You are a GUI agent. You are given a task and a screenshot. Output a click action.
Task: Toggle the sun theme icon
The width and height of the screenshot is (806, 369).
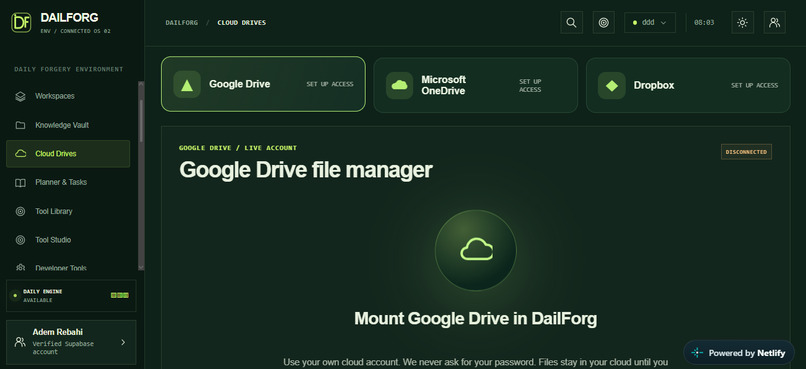point(742,23)
